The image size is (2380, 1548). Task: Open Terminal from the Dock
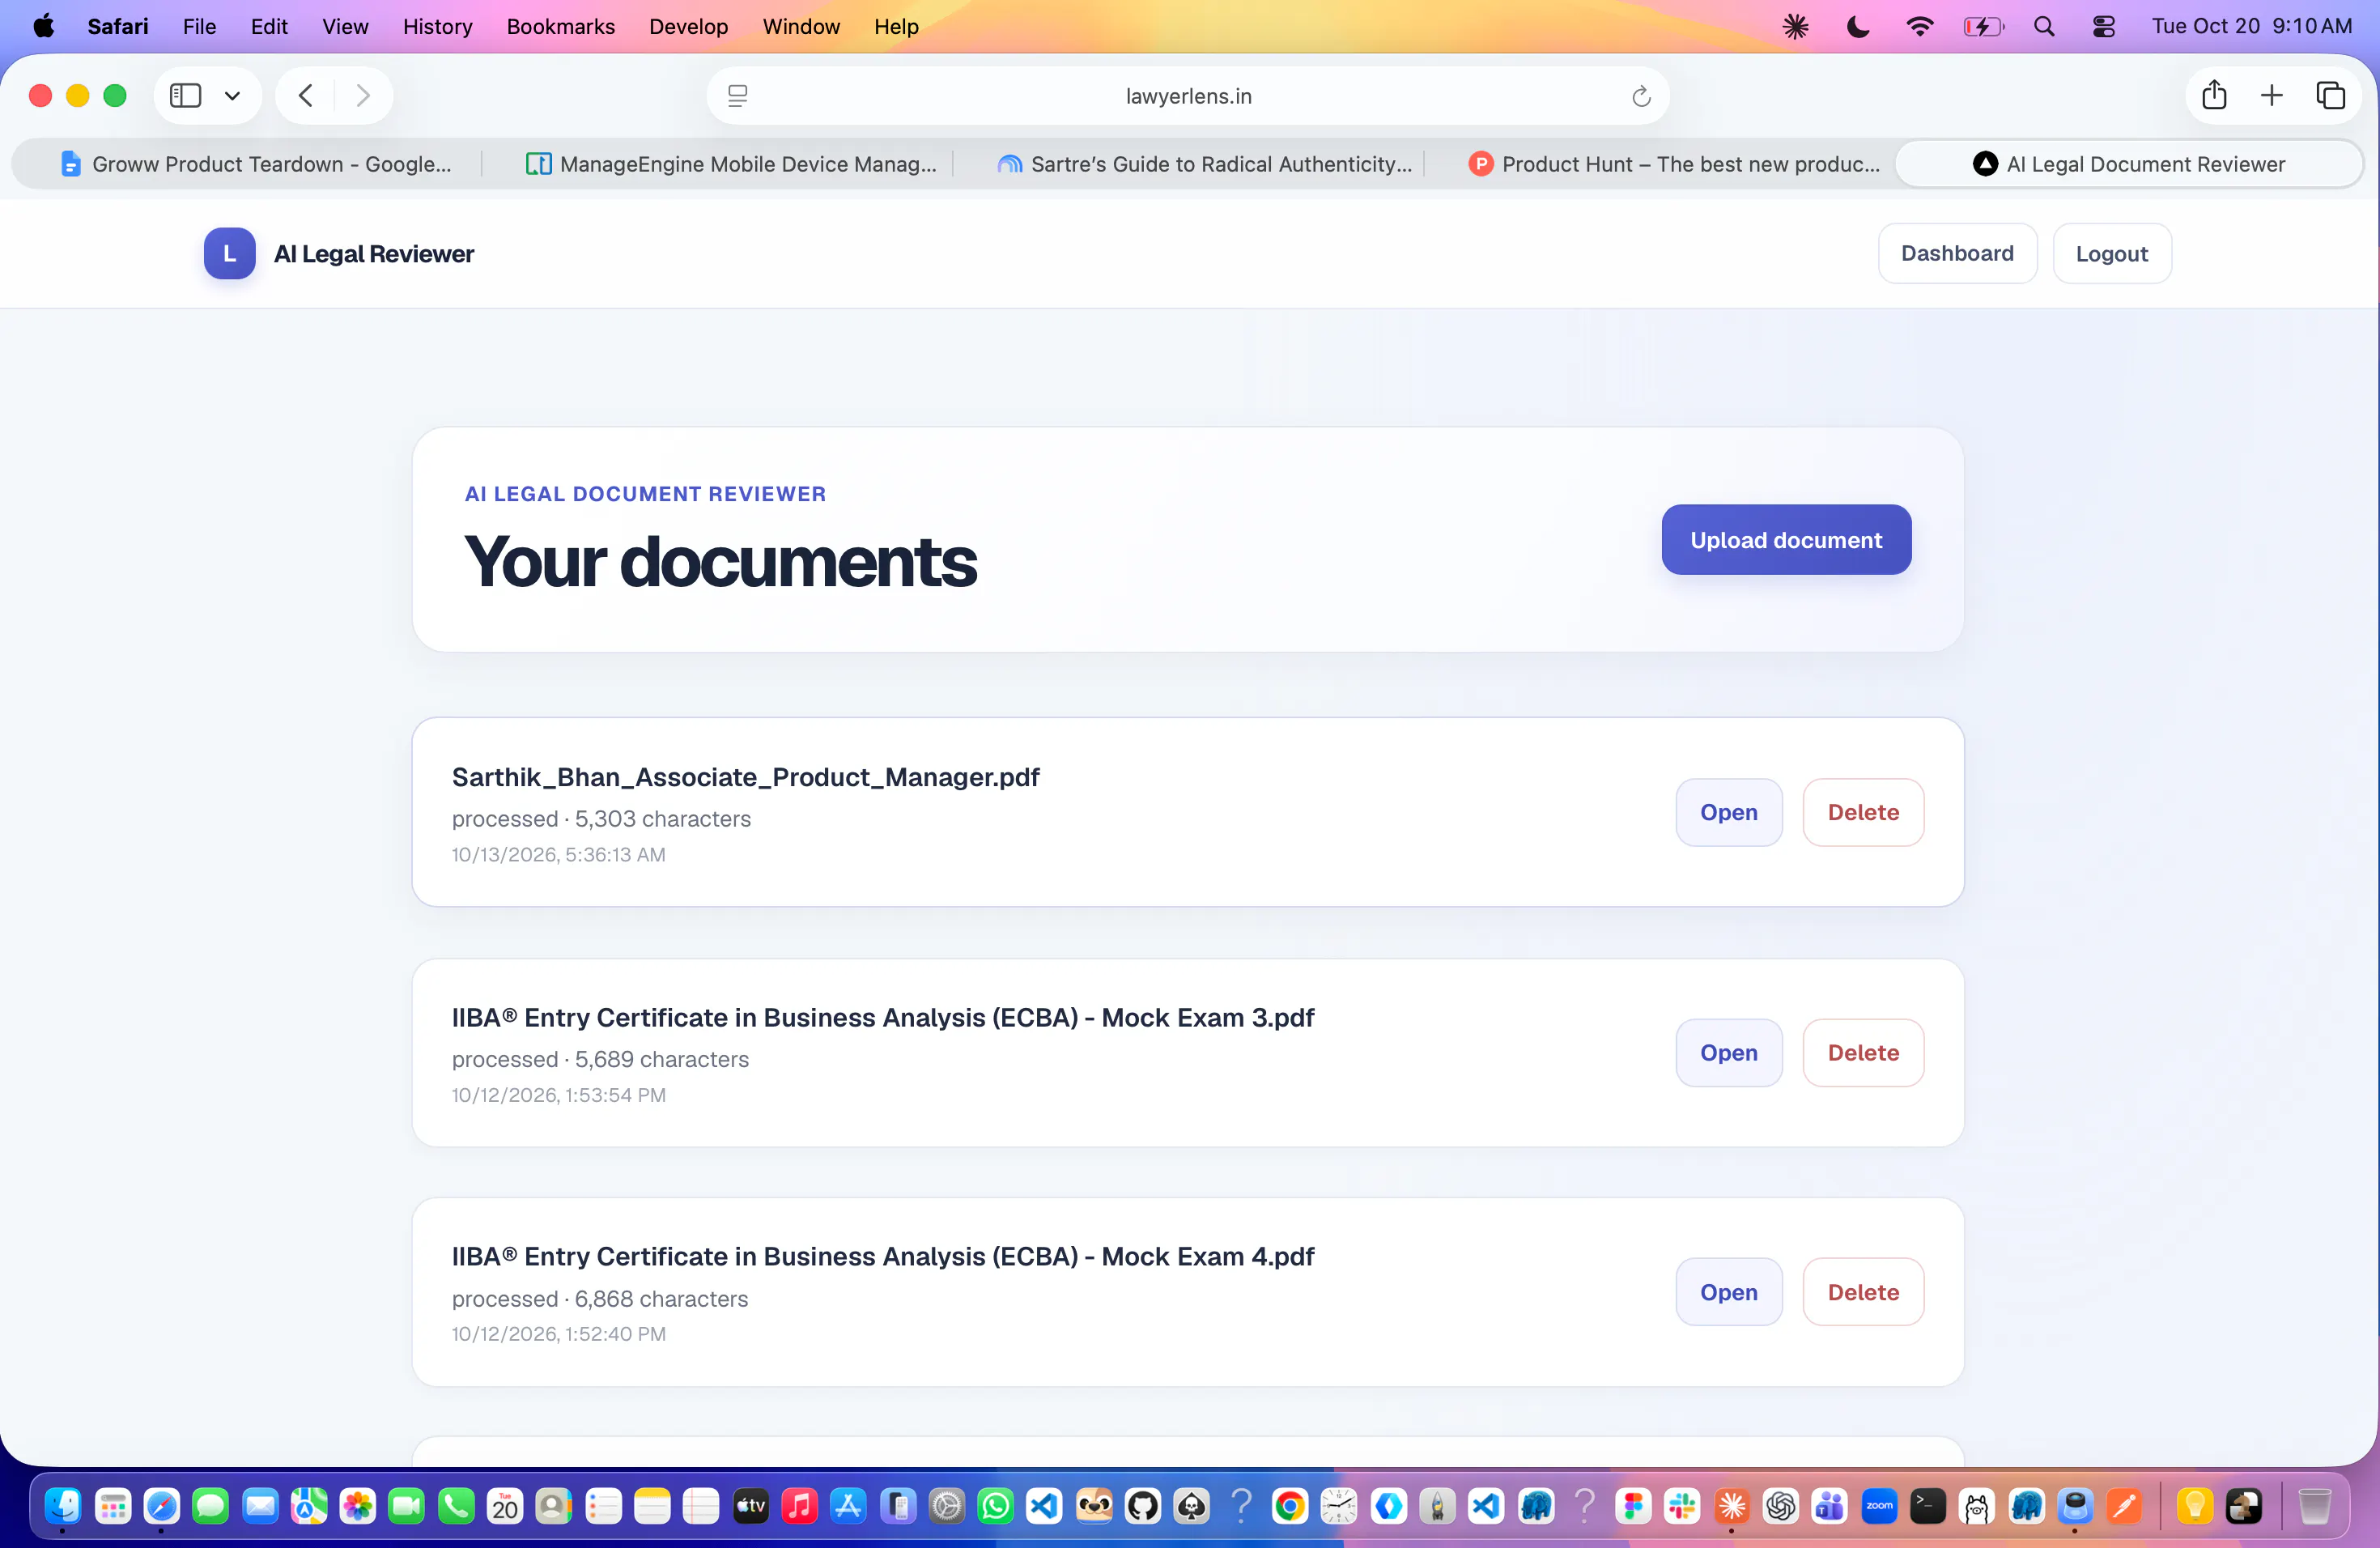(x=1928, y=1505)
